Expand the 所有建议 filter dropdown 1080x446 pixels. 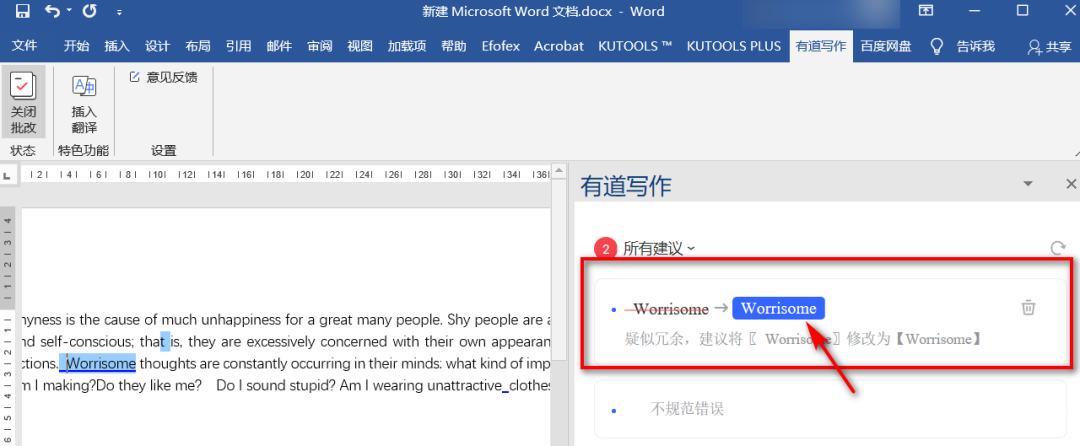click(659, 248)
